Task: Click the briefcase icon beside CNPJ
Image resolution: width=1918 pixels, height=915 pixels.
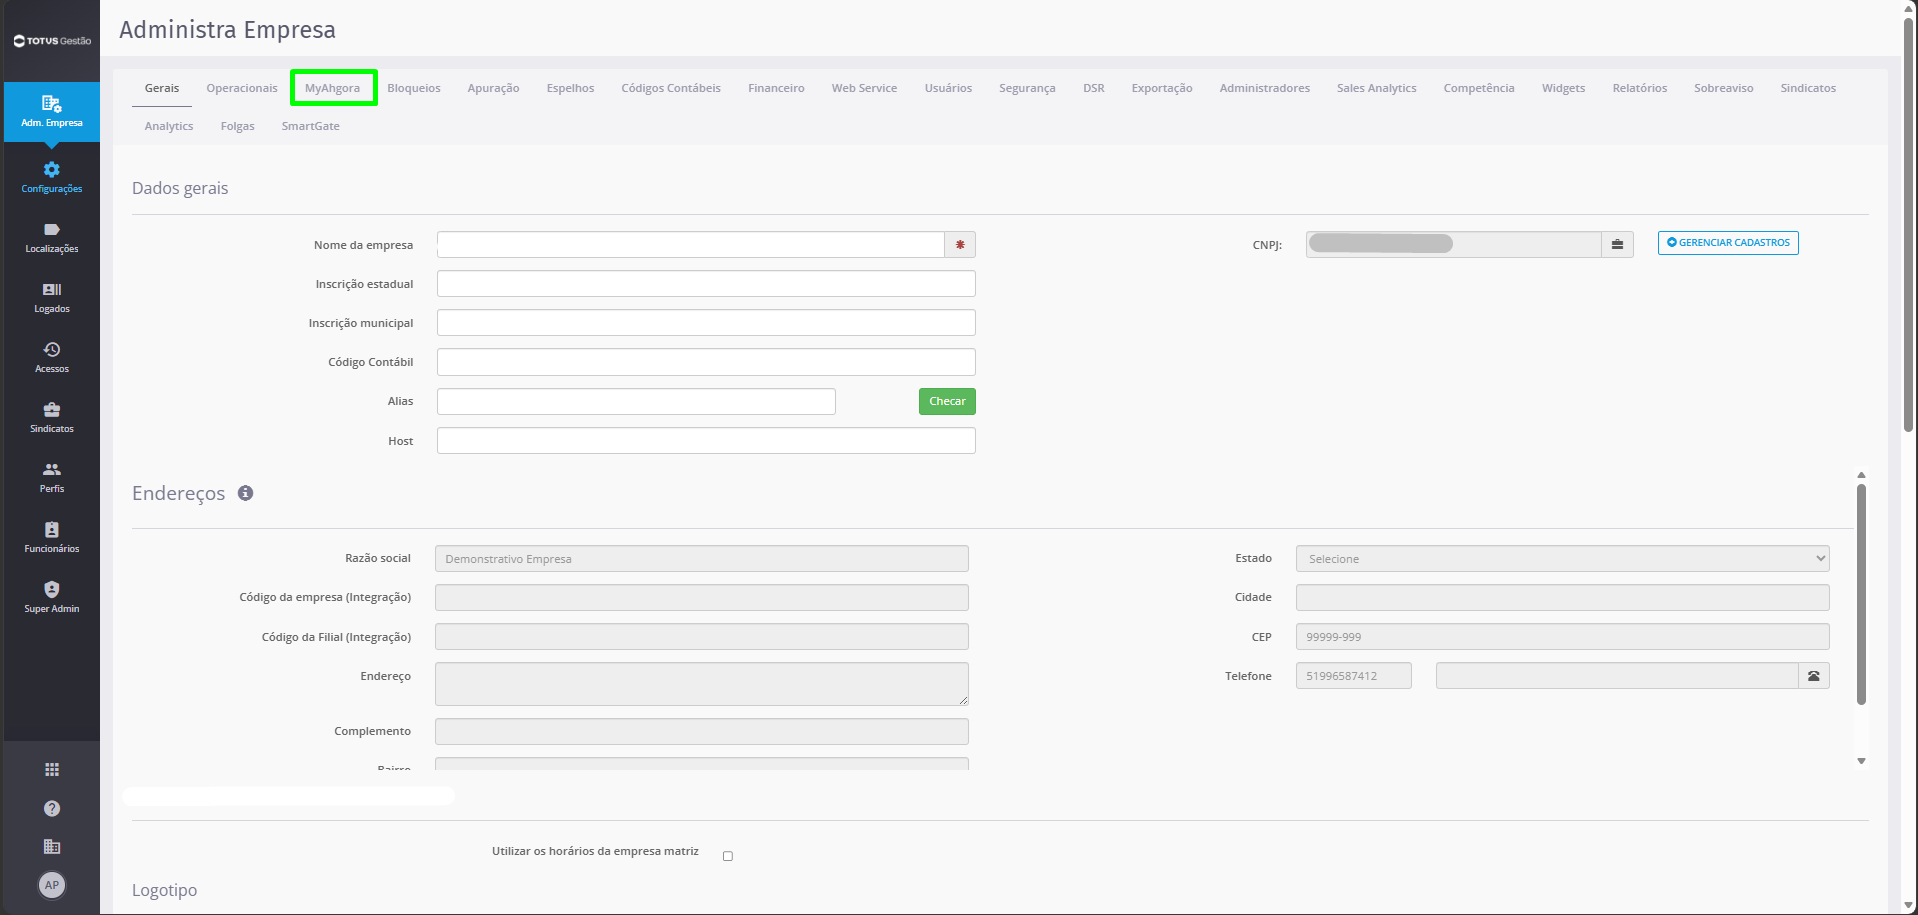Action: tap(1617, 244)
